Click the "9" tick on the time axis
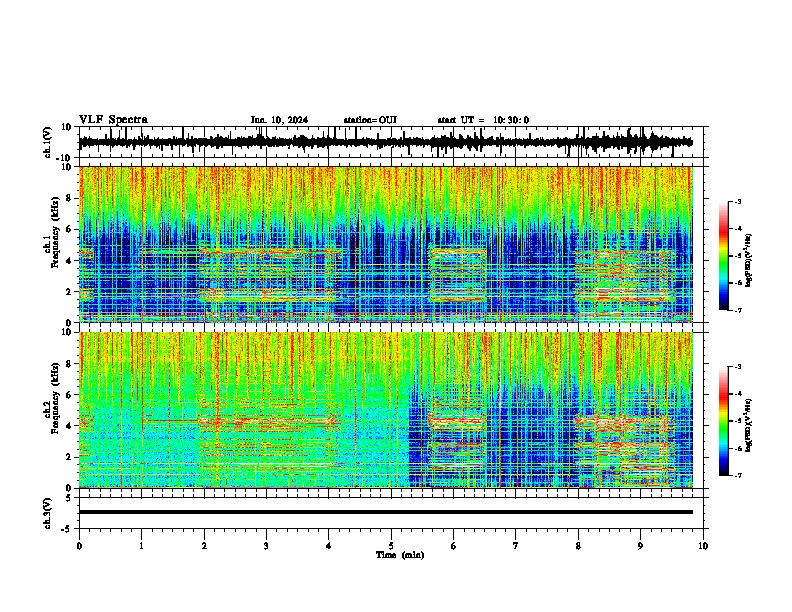792x612 pixels. 640,546
